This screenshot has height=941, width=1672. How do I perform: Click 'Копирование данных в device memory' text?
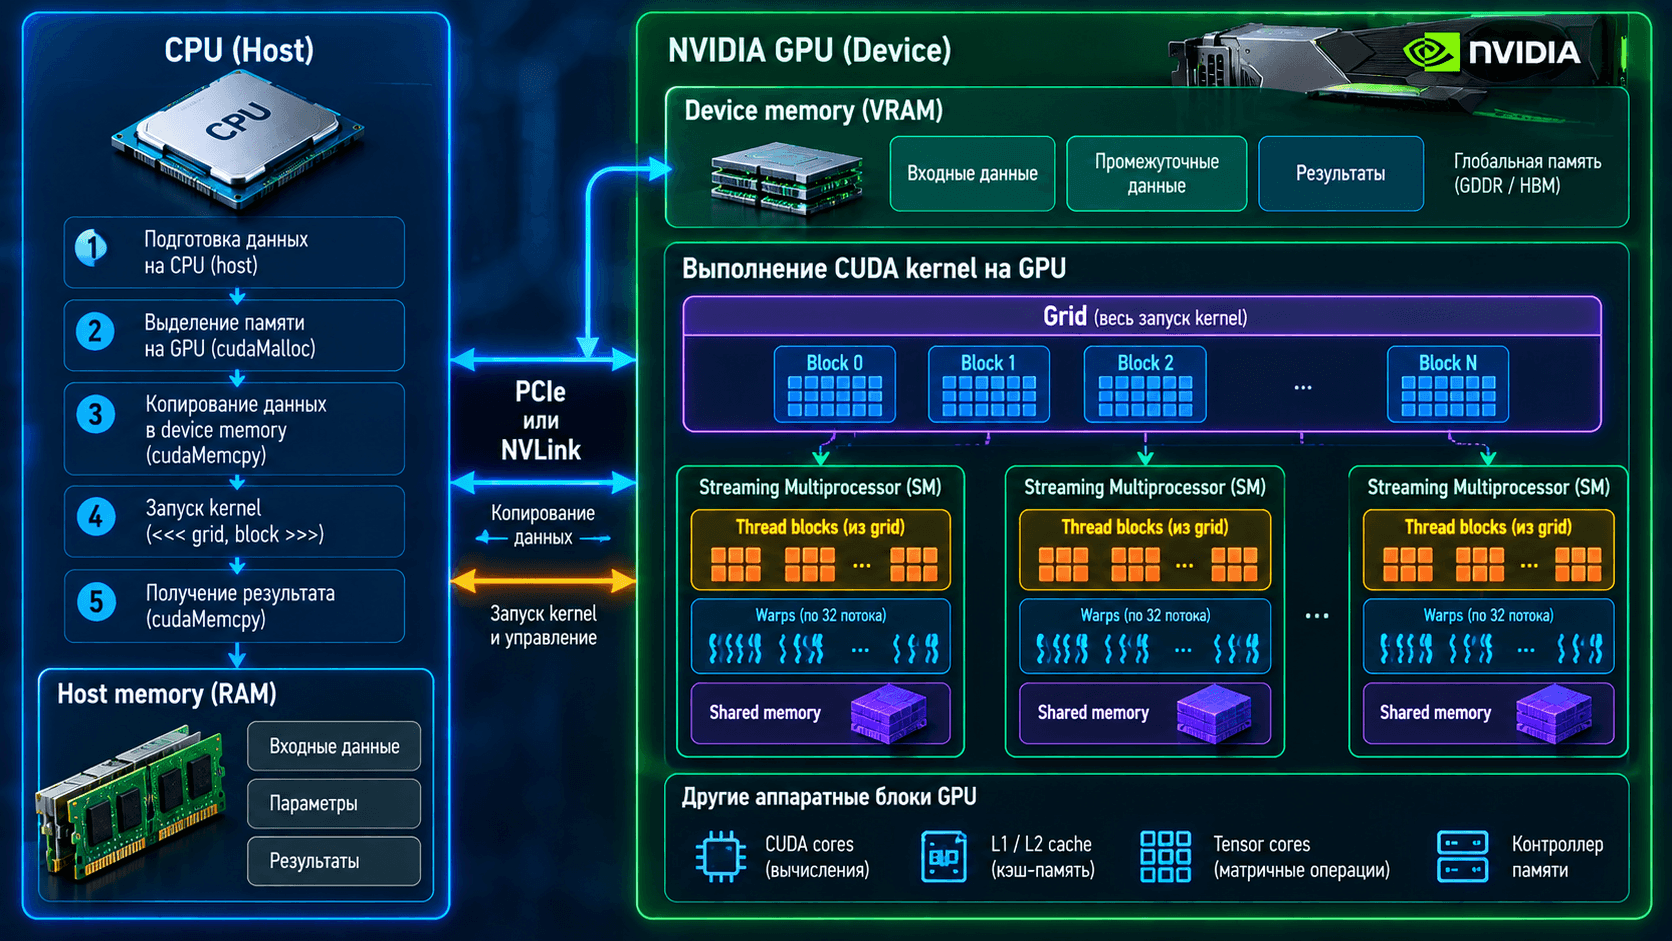tap(235, 417)
